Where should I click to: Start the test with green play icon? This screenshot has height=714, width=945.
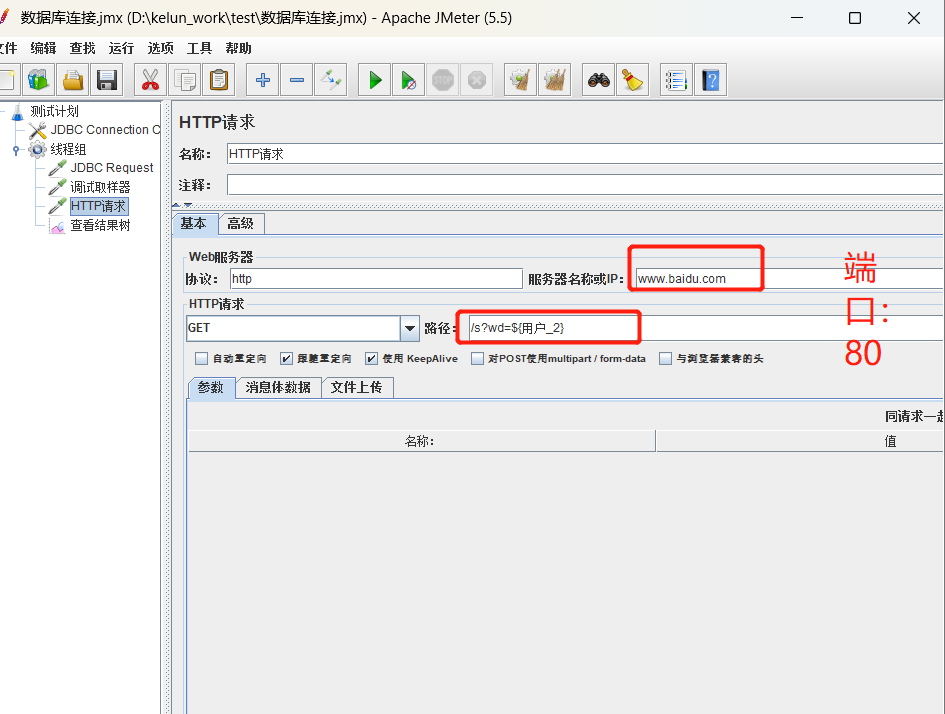(375, 80)
